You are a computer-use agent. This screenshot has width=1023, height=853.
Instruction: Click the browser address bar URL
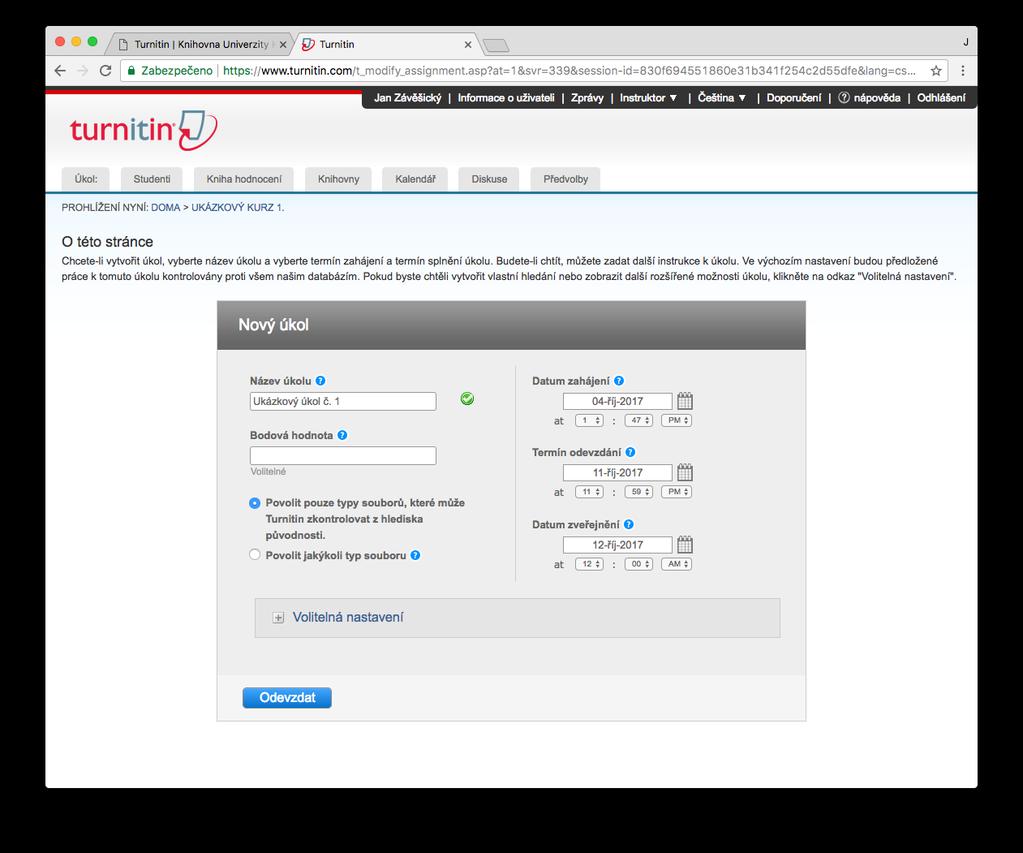(x=569, y=70)
